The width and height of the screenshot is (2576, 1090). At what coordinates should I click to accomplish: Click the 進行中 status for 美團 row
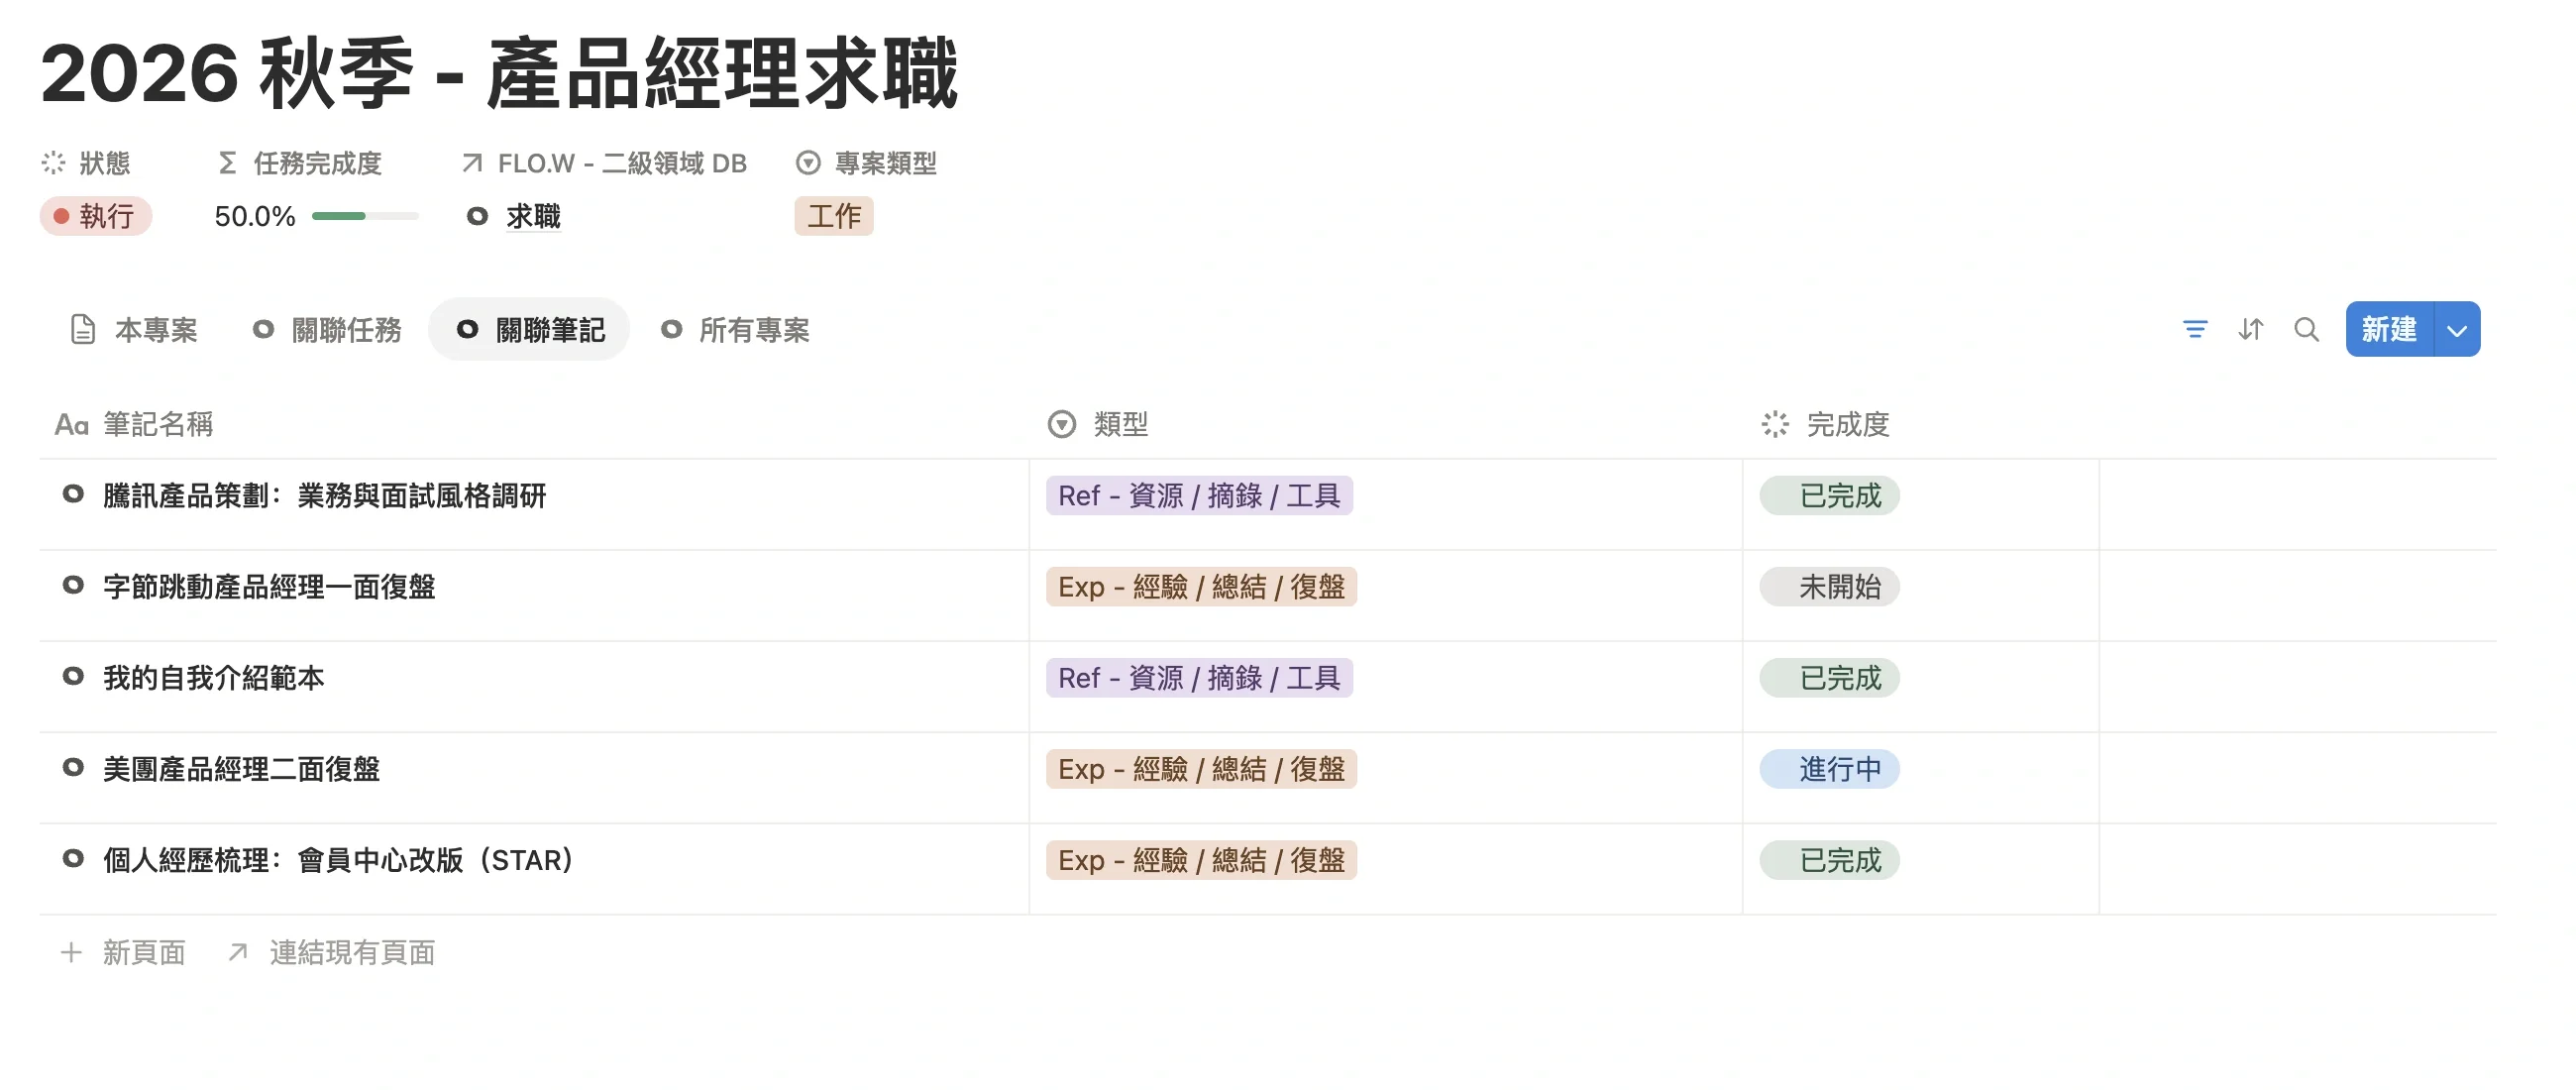(x=1829, y=769)
